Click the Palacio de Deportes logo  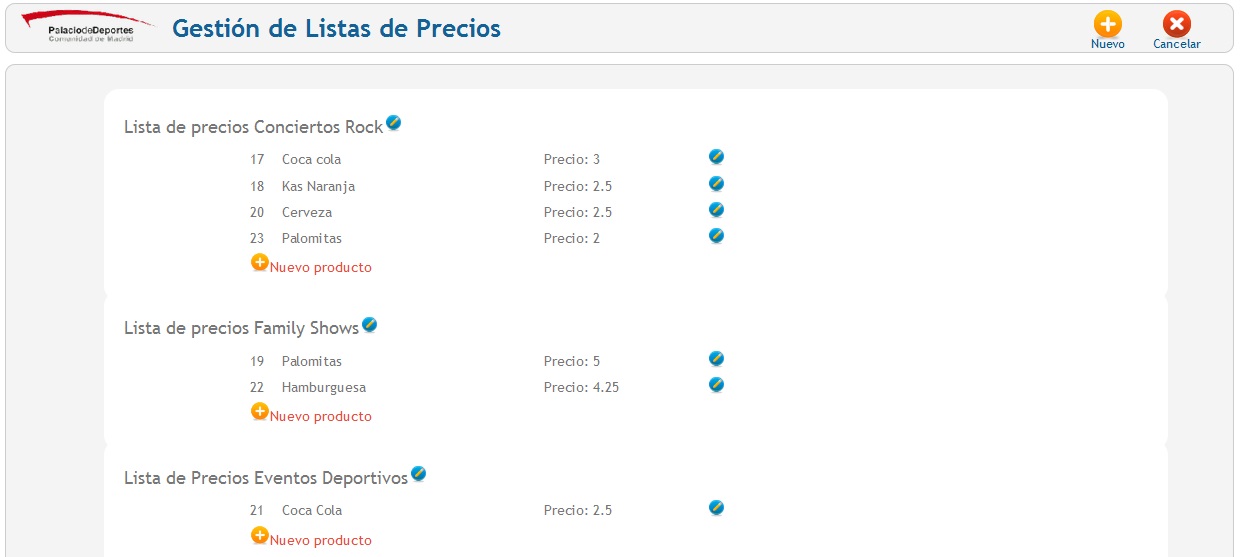point(88,27)
